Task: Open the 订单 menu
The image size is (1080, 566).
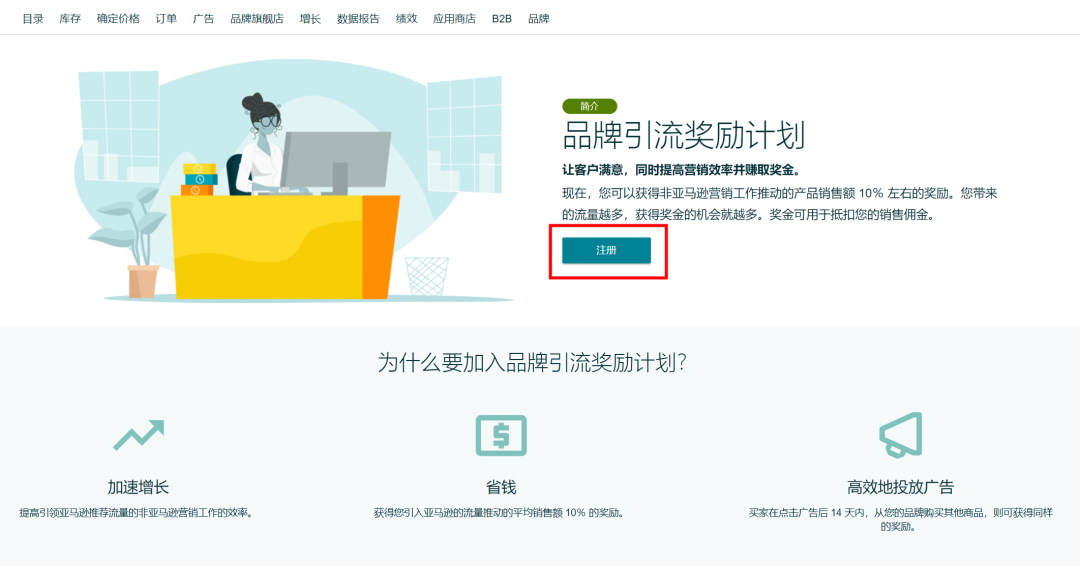Action: [166, 19]
